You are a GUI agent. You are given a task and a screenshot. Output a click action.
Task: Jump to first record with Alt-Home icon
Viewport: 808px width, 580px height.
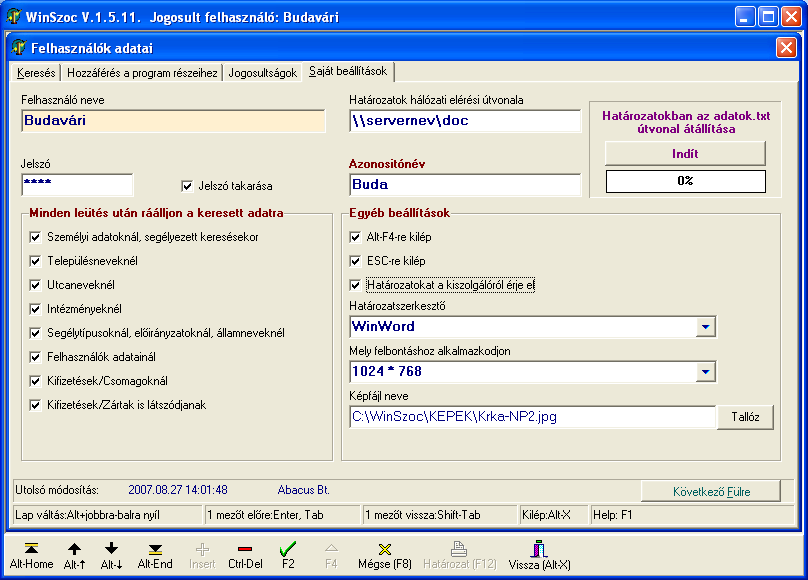tap(31, 549)
